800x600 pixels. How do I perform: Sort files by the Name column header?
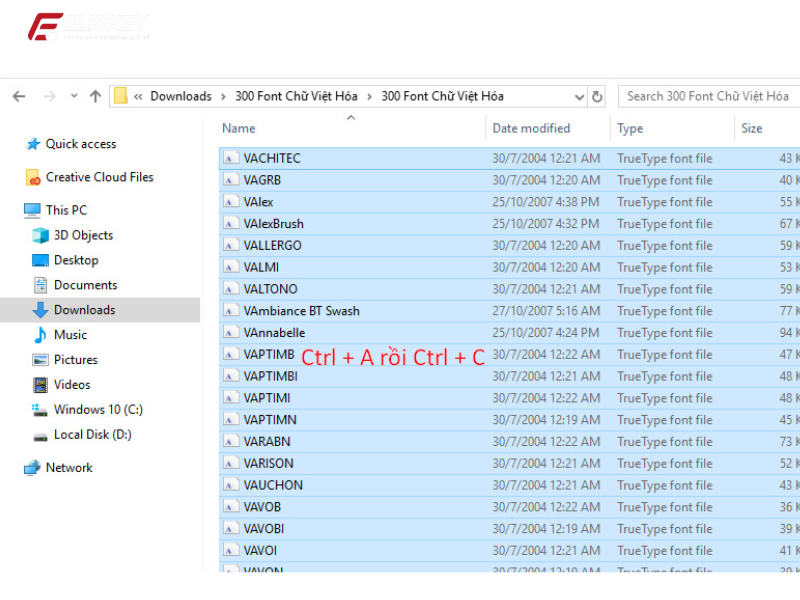pyautogui.click(x=240, y=128)
